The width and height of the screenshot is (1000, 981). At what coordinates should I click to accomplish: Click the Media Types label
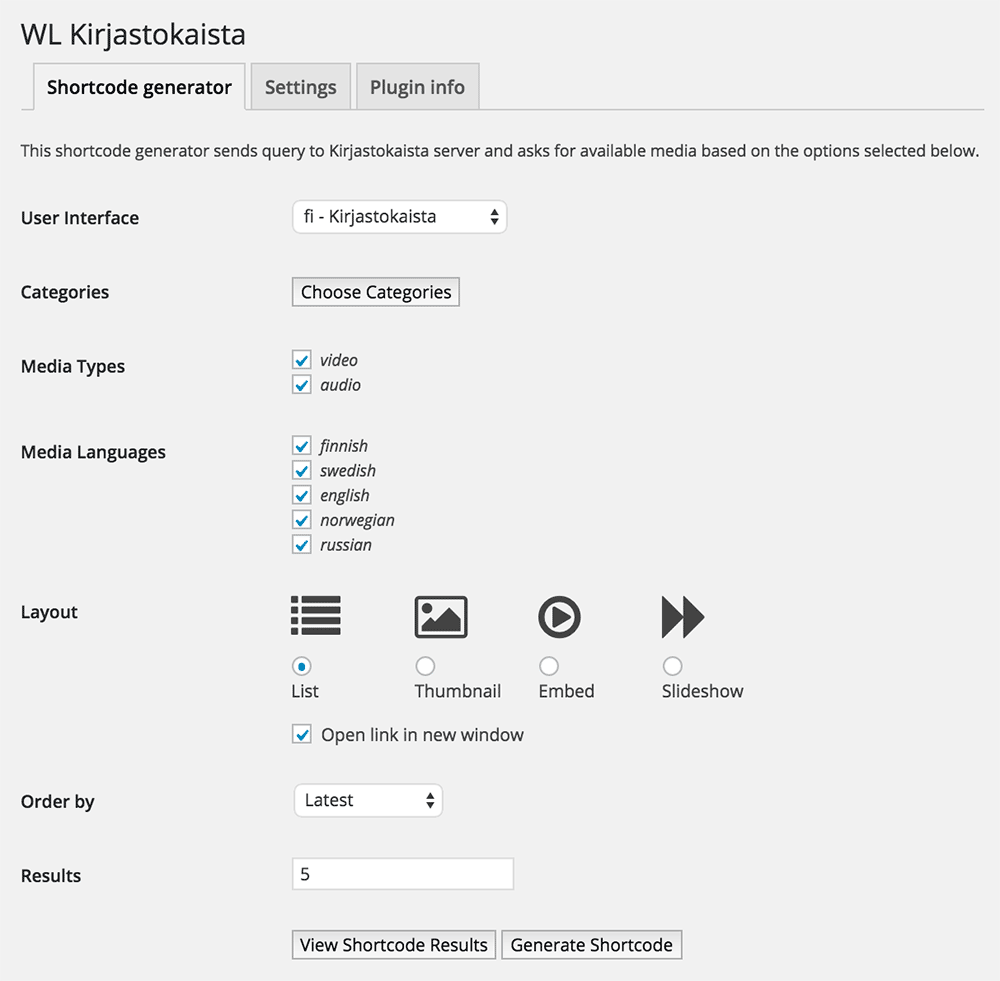(x=73, y=367)
